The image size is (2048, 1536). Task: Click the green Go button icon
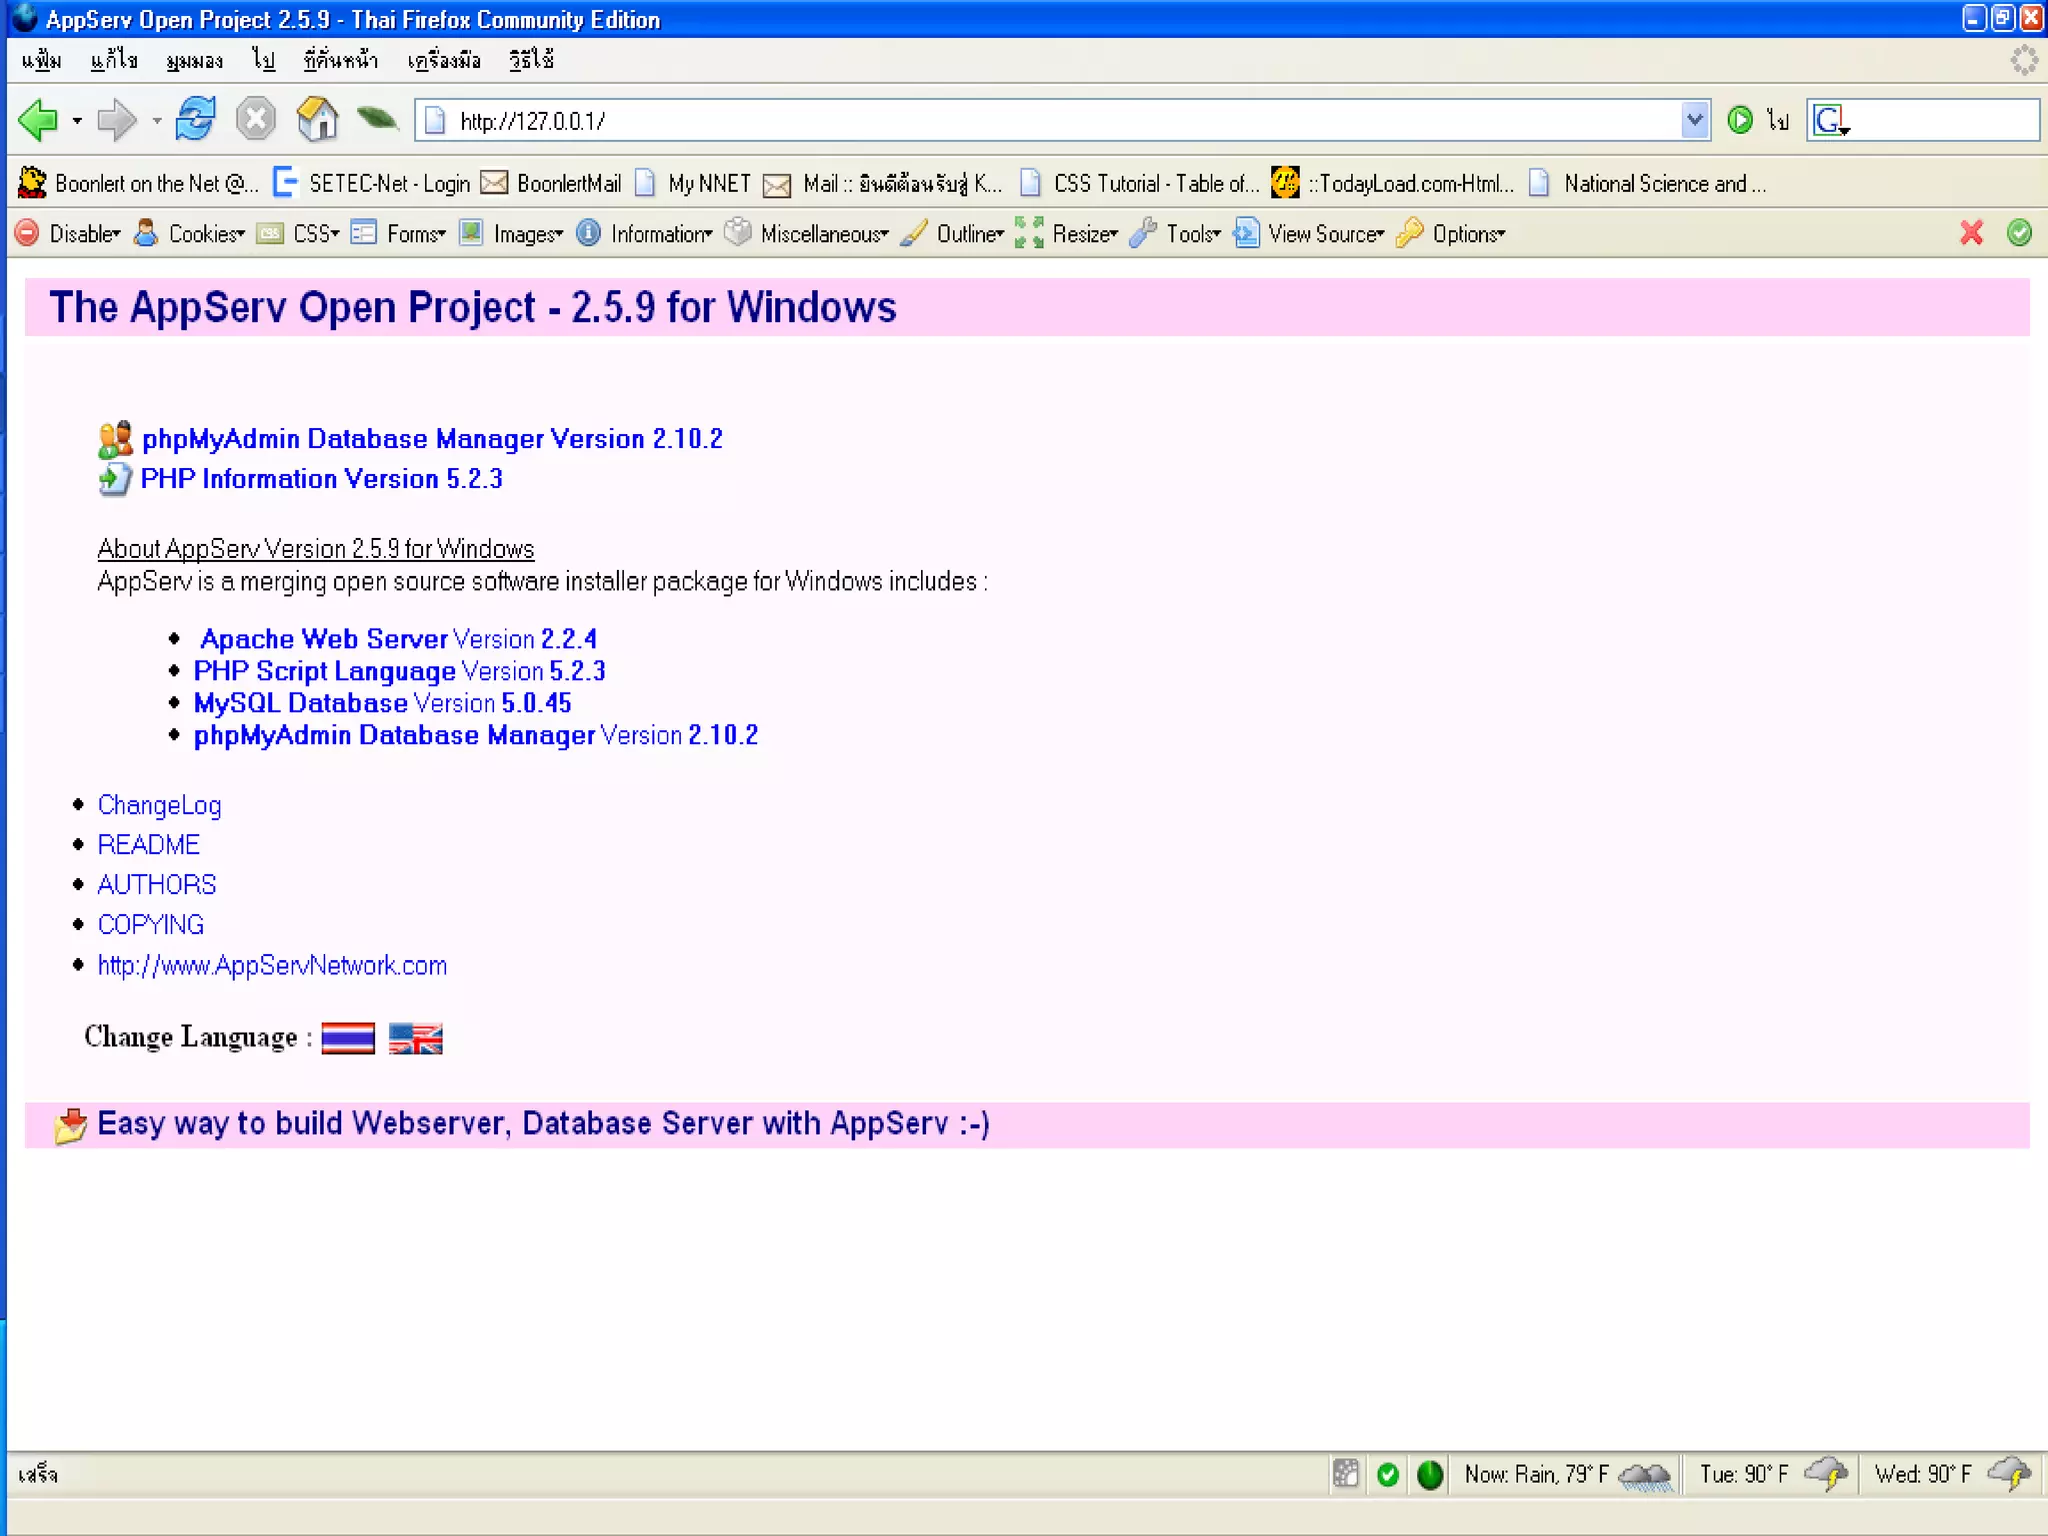1740,121
